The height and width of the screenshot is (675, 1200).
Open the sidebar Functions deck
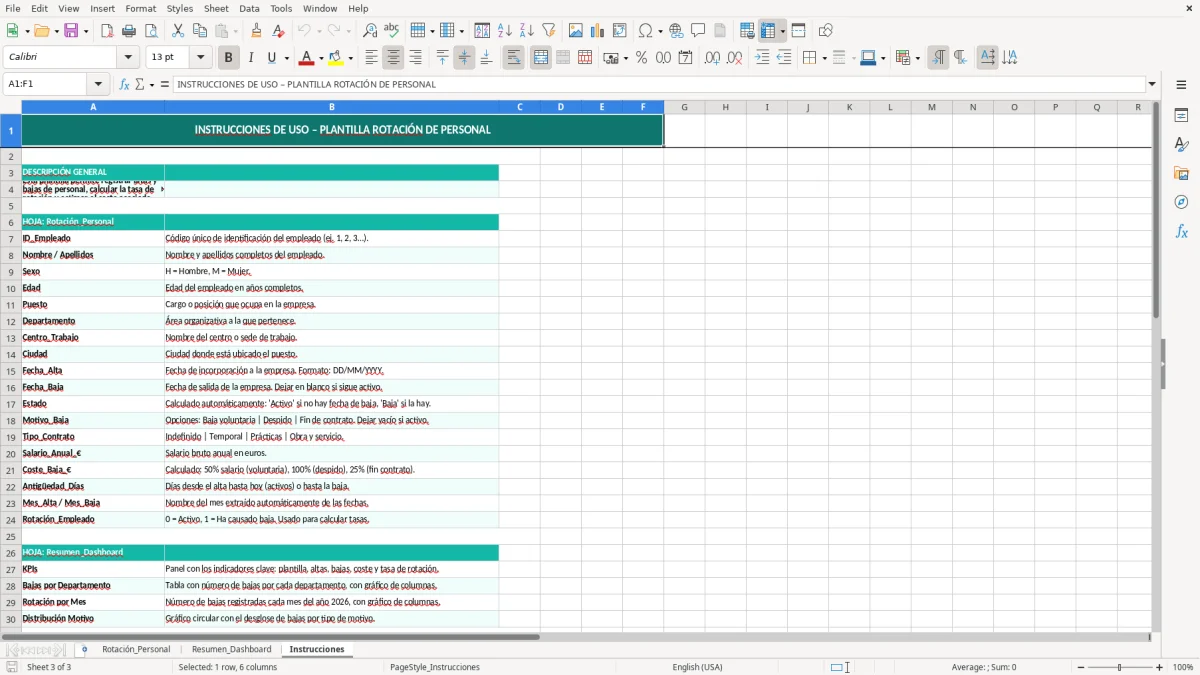(1181, 232)
